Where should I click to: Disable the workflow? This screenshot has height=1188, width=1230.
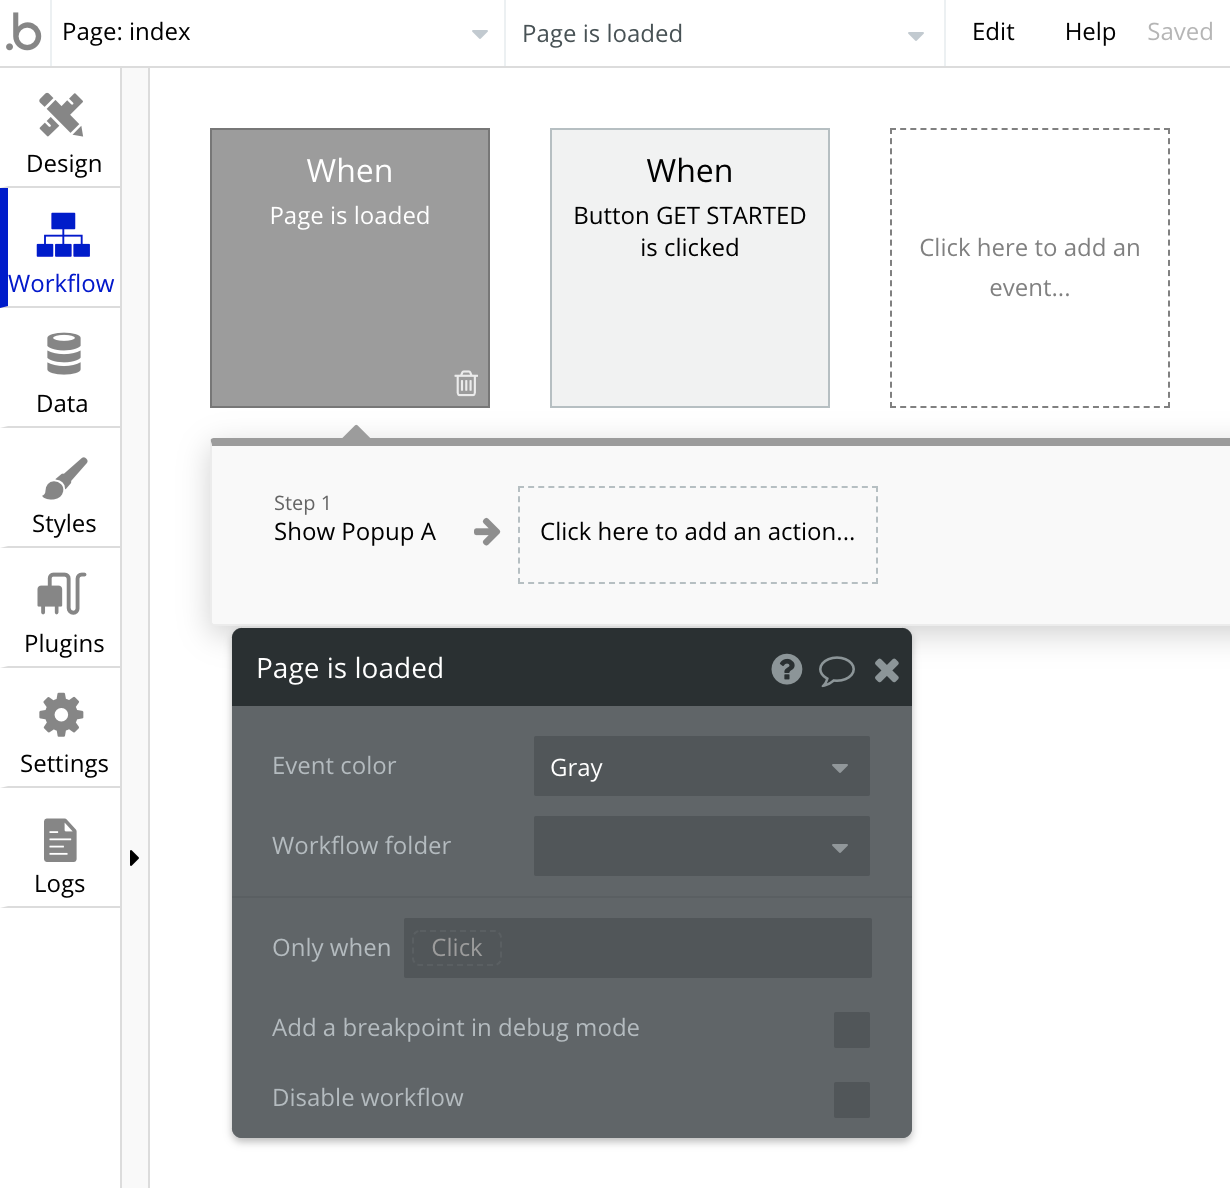pyautogui.click(x=851, y=1099)
